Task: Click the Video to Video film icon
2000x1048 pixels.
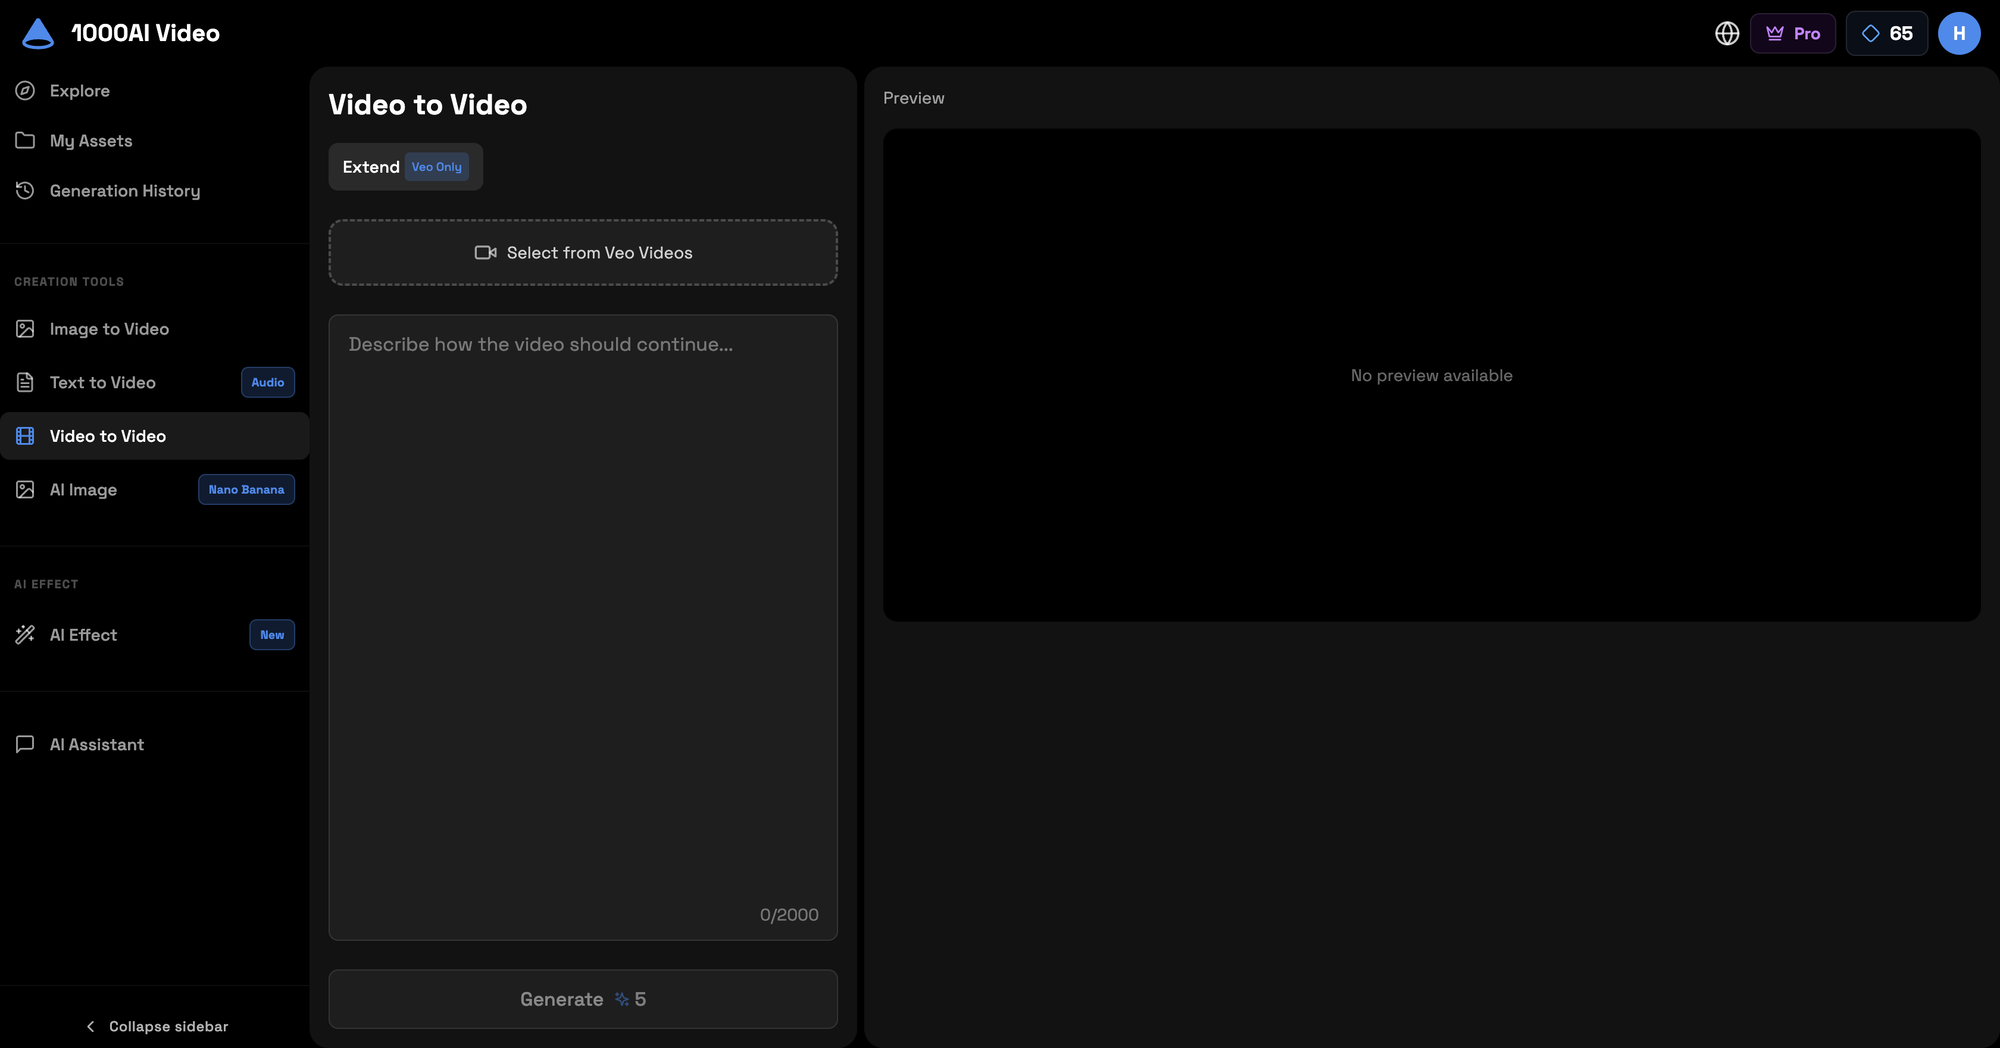Action: 25,436
